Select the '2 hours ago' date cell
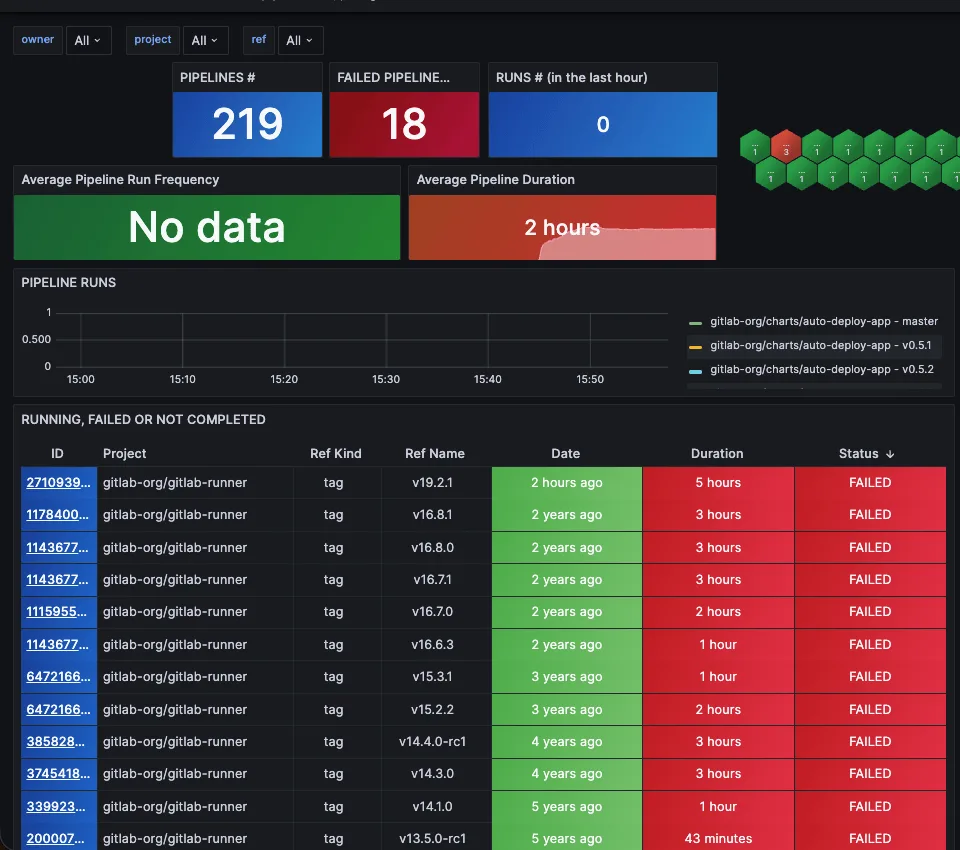The height and width of the screenshot is (850, 960). pyautogui.click(x=567, y=483)
